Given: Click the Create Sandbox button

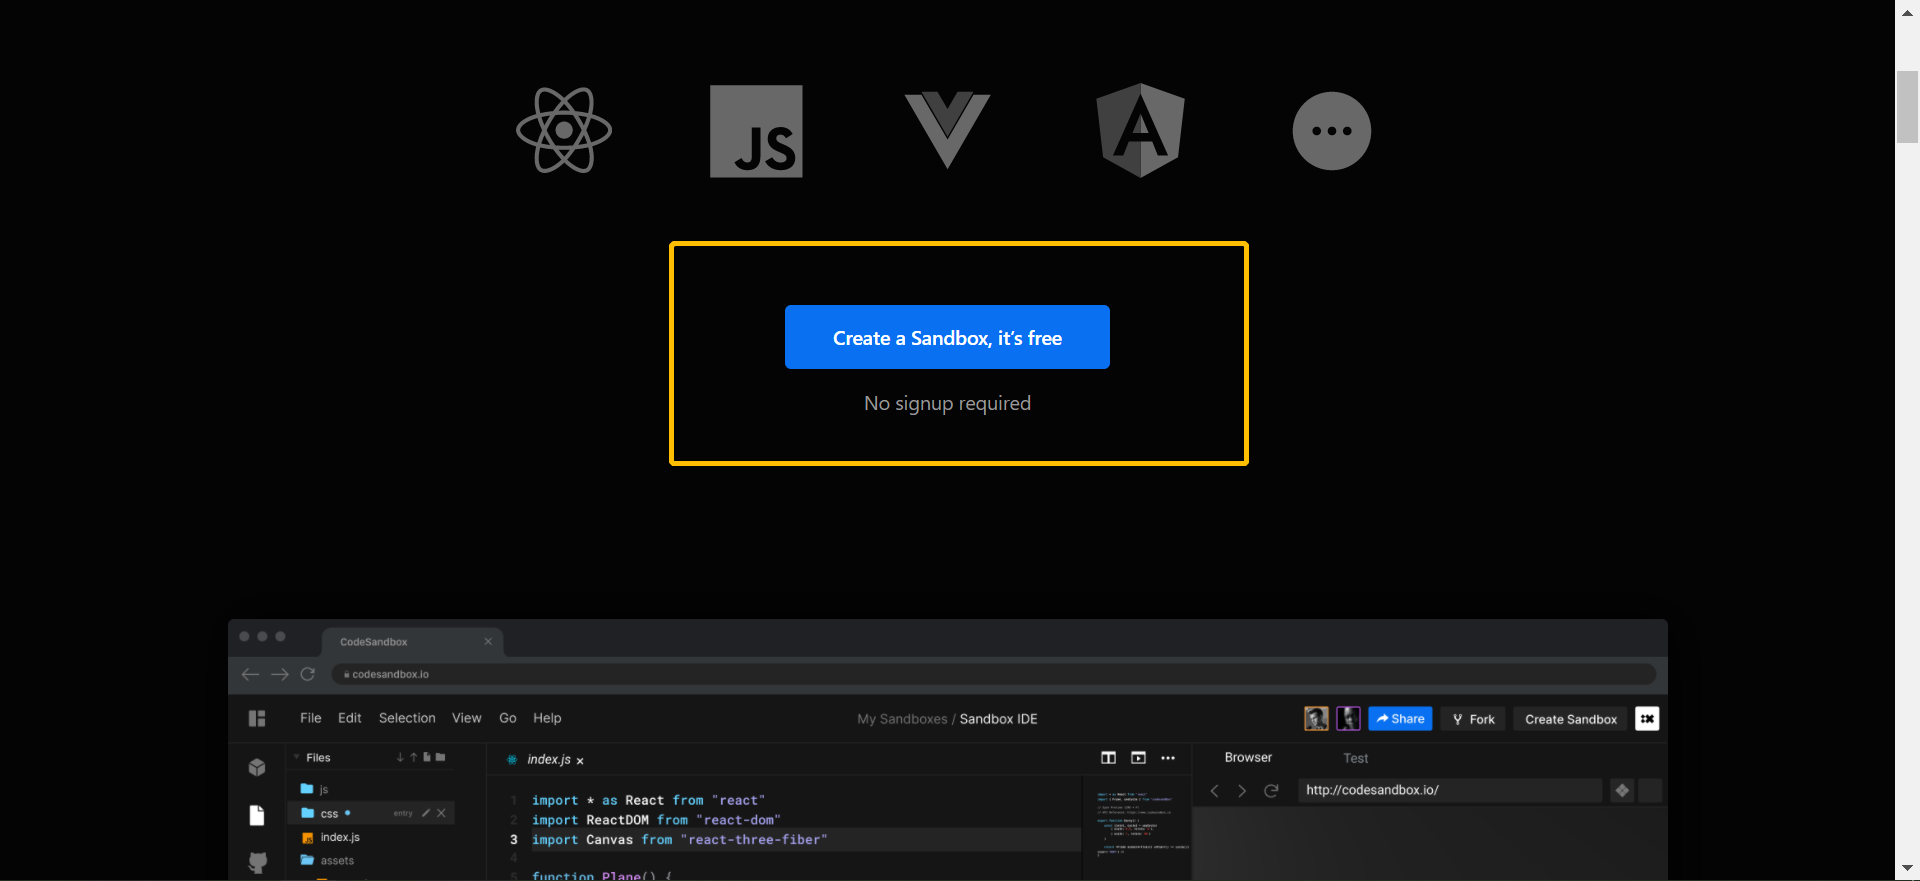Looking at the screenshot, I should tap(1571, 719).
